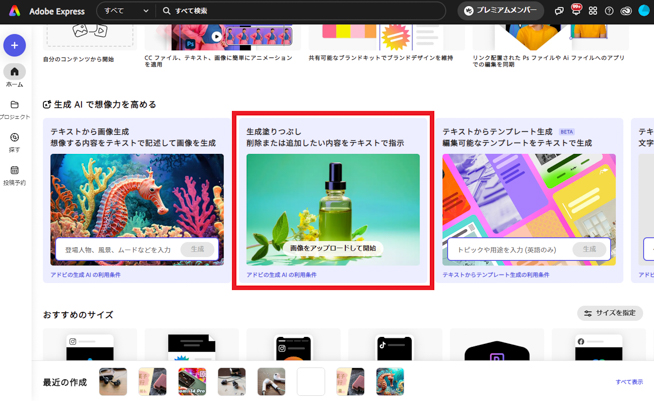The width and height of the screenshot is (654, 401).
Task: Open プロジェクト folder icon in sidebar
Action: [14, 109]
